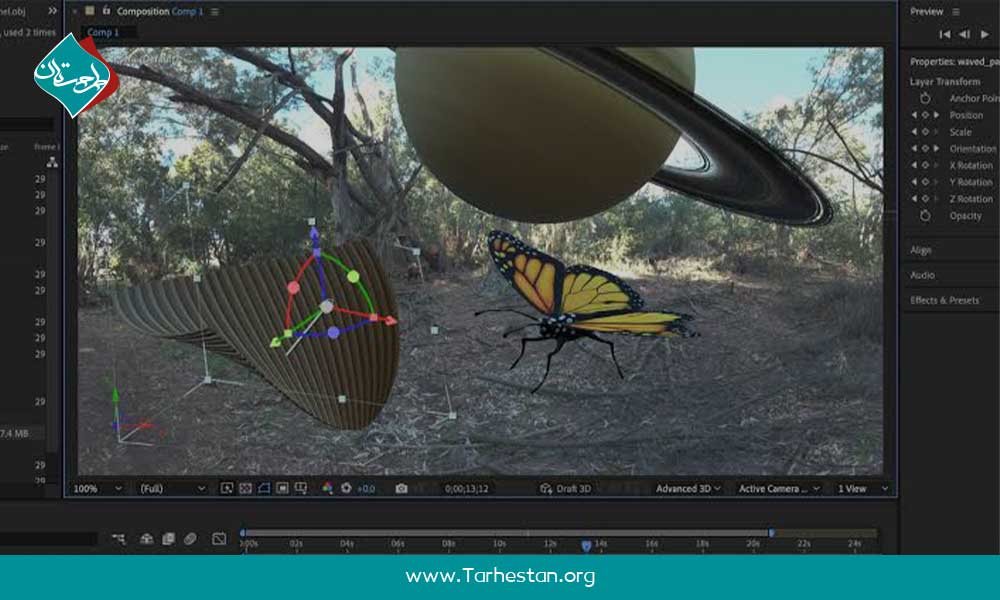Step back one frame in Preview panel

[964, 34]
